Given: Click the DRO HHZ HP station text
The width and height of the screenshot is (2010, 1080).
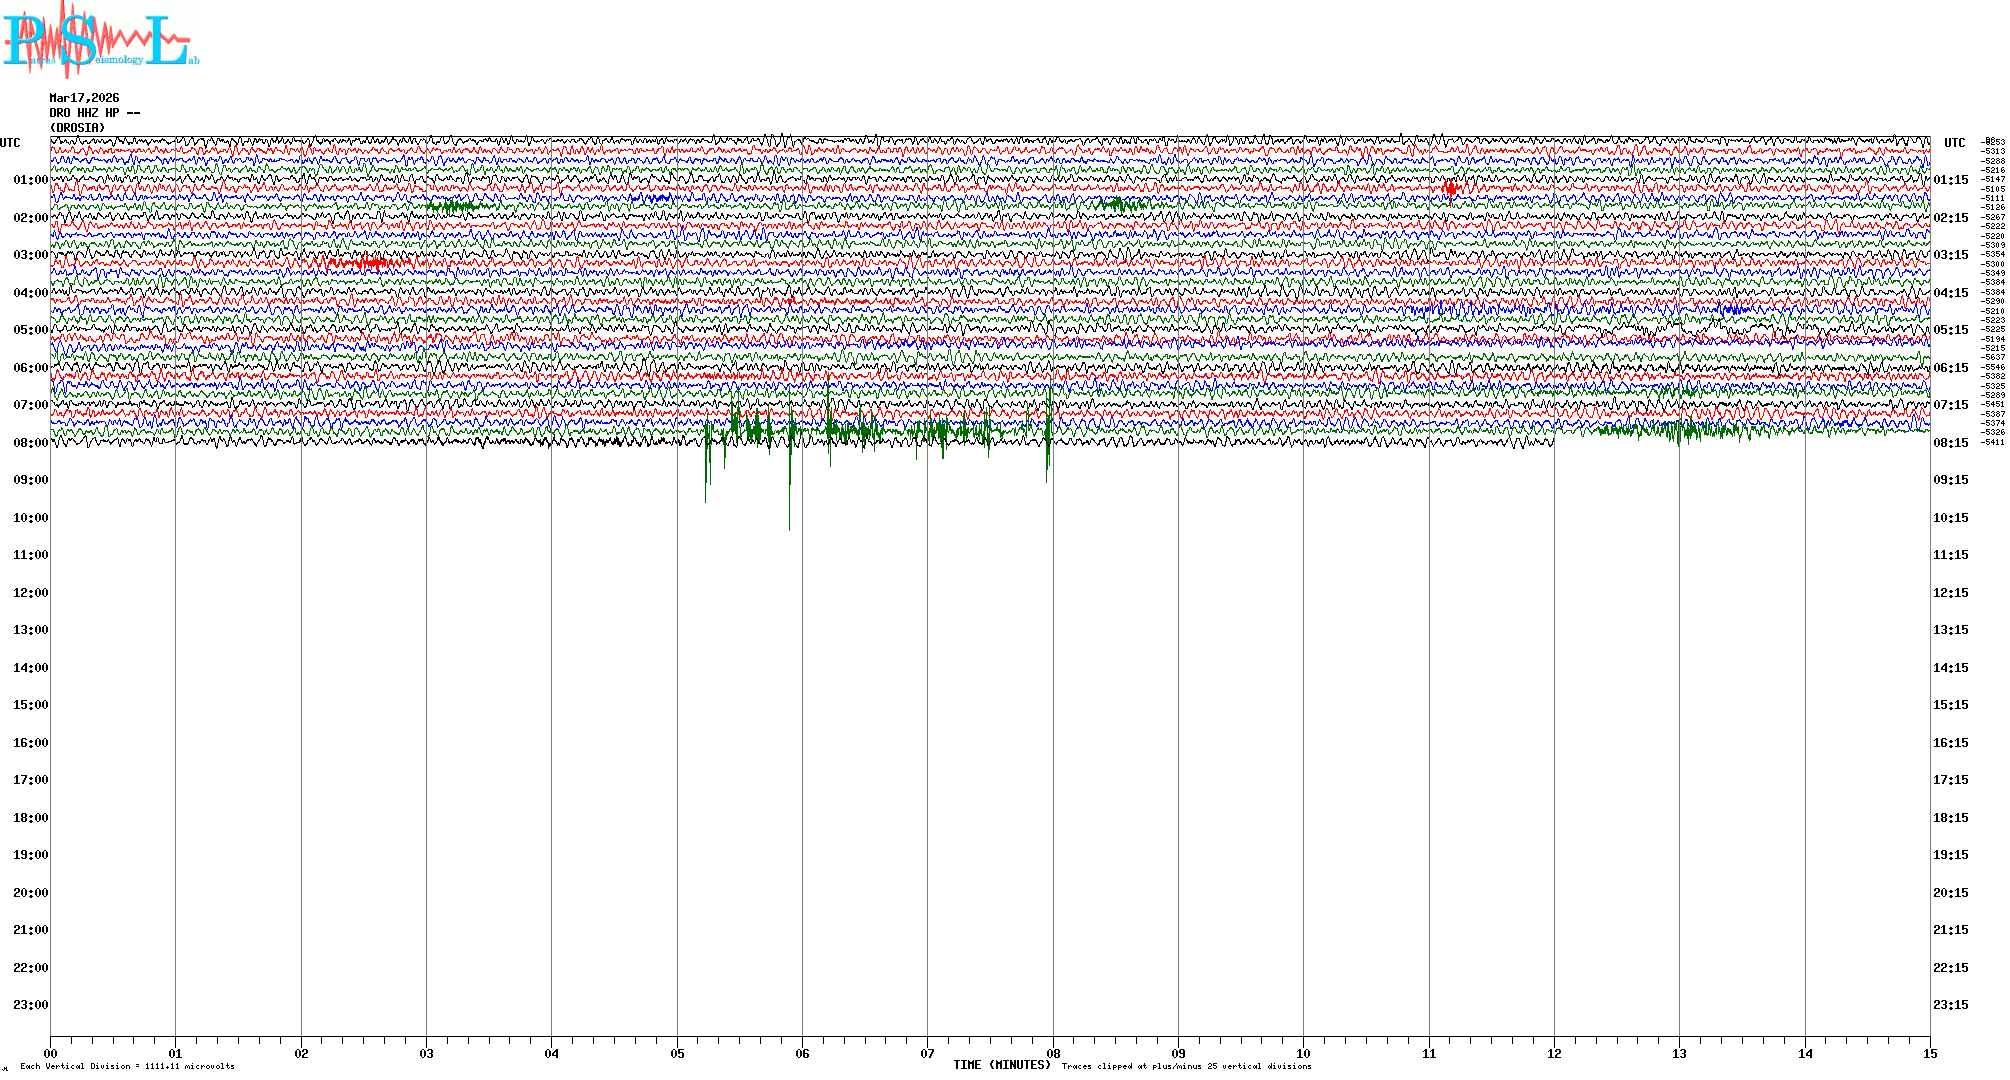Looking at the screenshot, I should [x=94, y=113].
